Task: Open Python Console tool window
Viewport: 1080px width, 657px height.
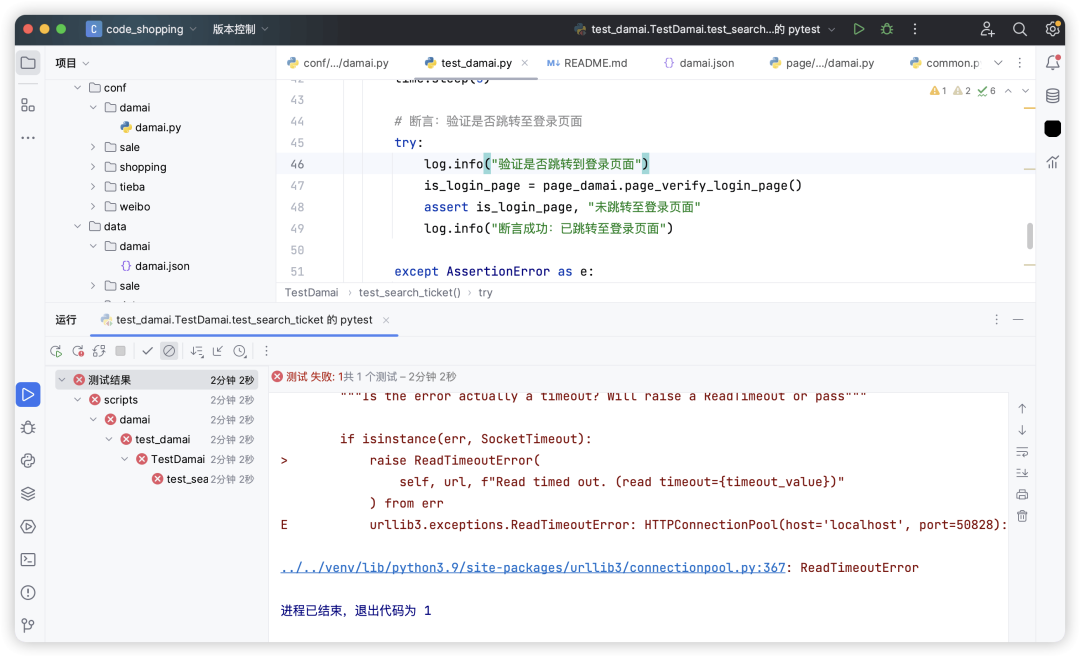Action: coord(28,461)
